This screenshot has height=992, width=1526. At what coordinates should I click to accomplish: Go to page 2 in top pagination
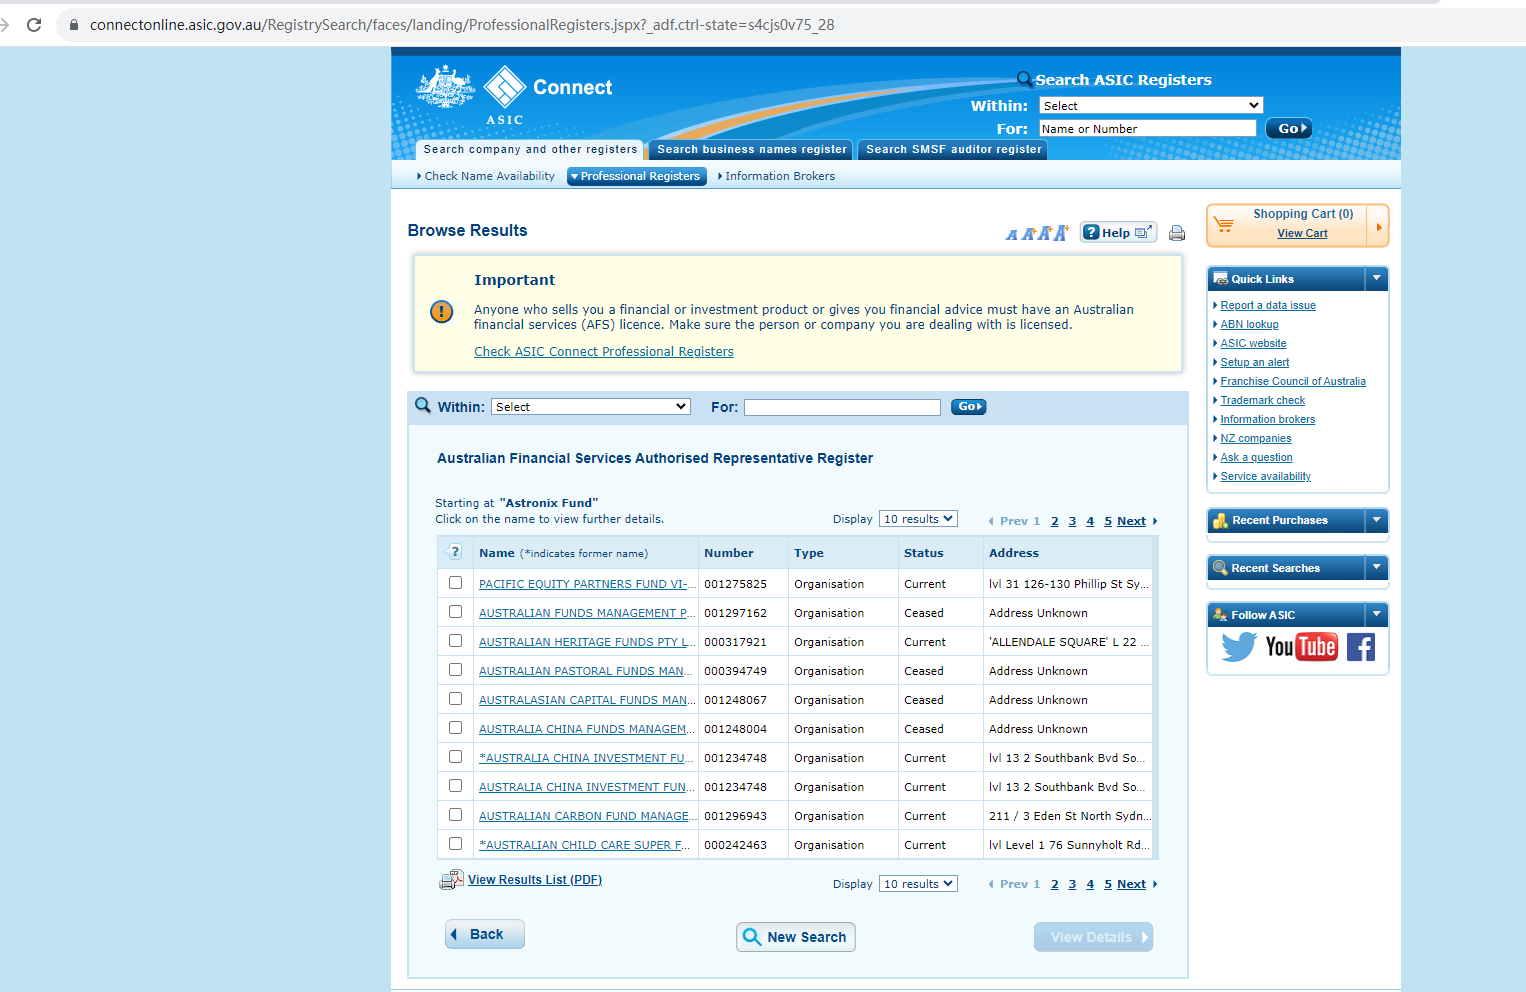[x=1054, y=521]
